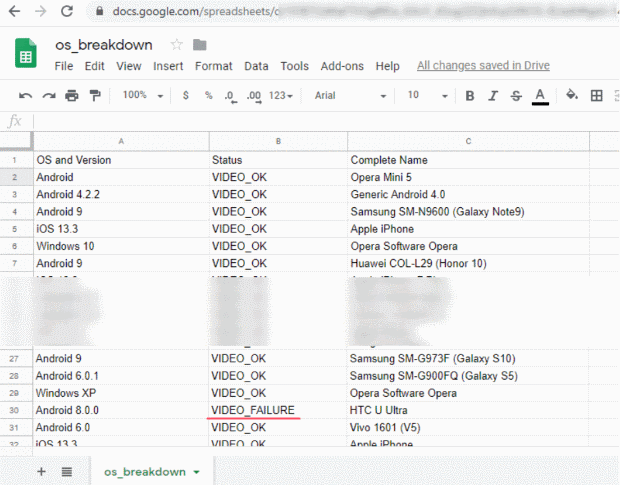This screenshot has width=620, height=485.
Task: Star the os_breakdown document
Action: [x=176, y=45]
